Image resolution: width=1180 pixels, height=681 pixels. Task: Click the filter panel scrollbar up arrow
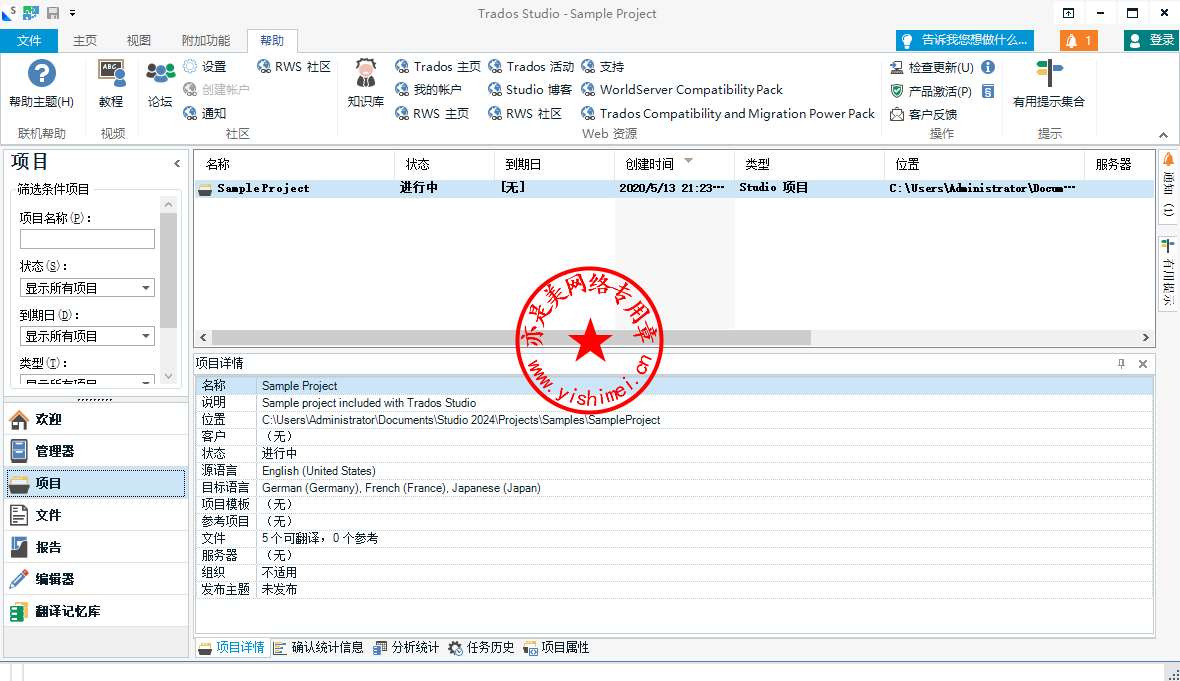pyautogui.click(x=169, y=205)
